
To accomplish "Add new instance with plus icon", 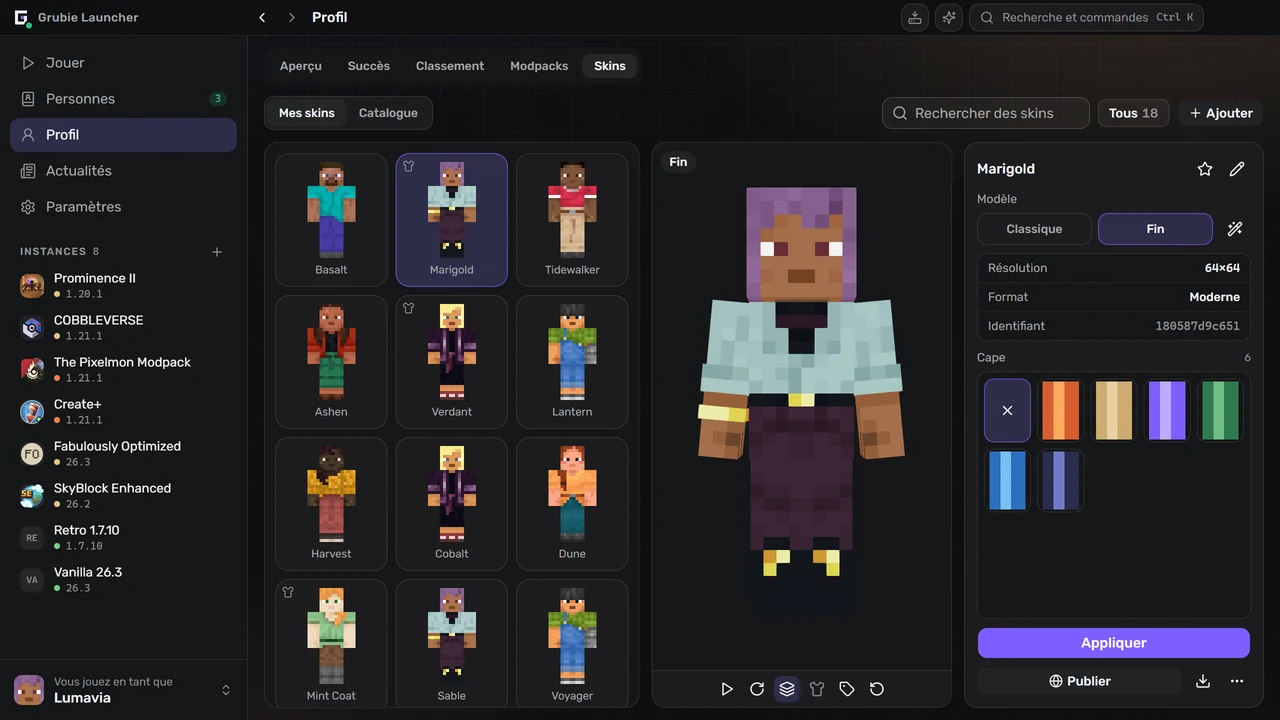I will click(x=217, y=252).
